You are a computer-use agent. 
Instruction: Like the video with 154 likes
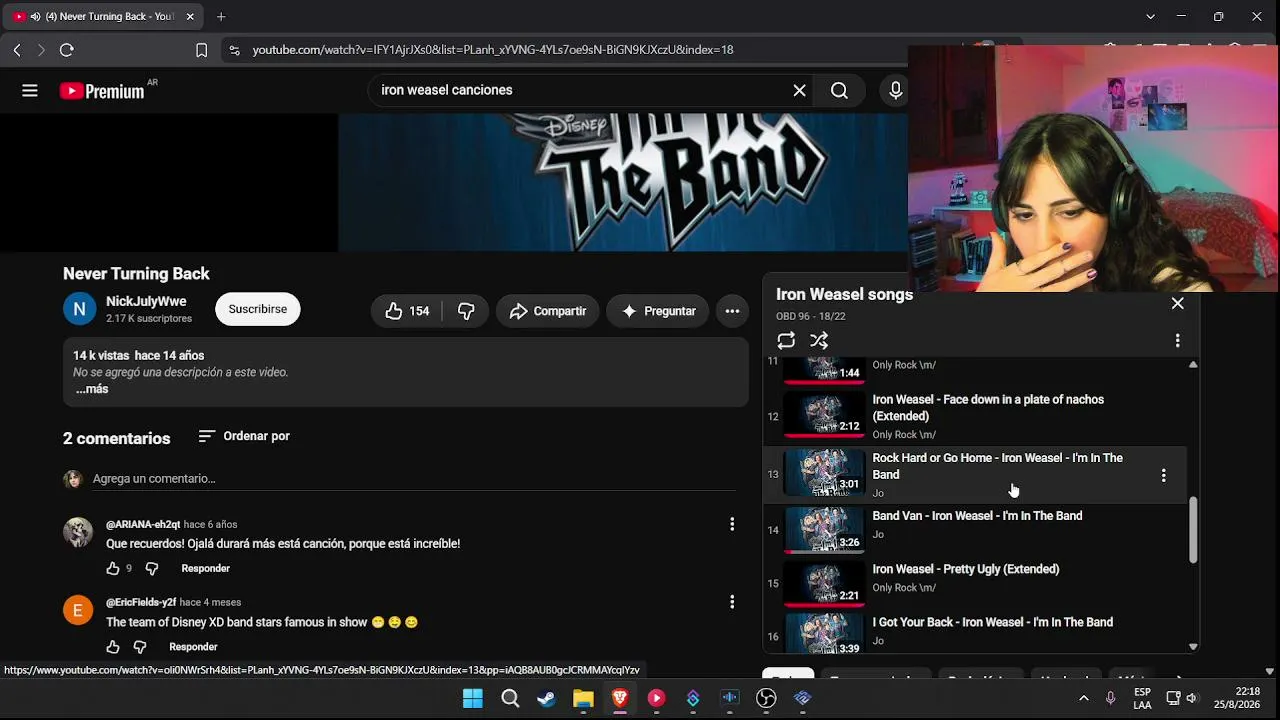408,311
